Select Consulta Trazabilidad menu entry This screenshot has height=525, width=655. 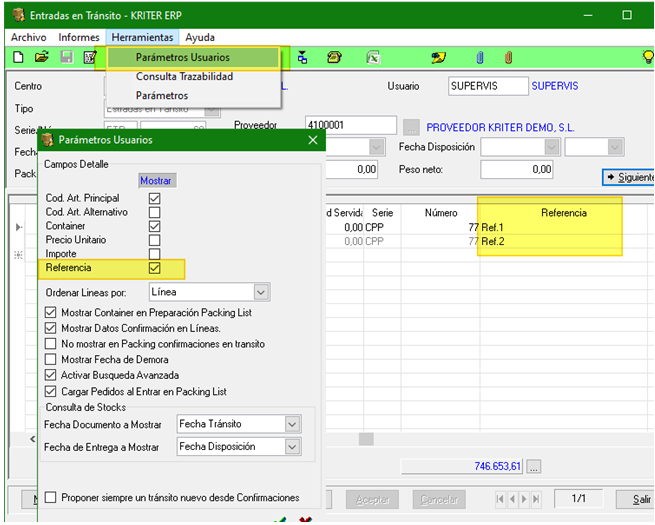(x=193, y=76)
